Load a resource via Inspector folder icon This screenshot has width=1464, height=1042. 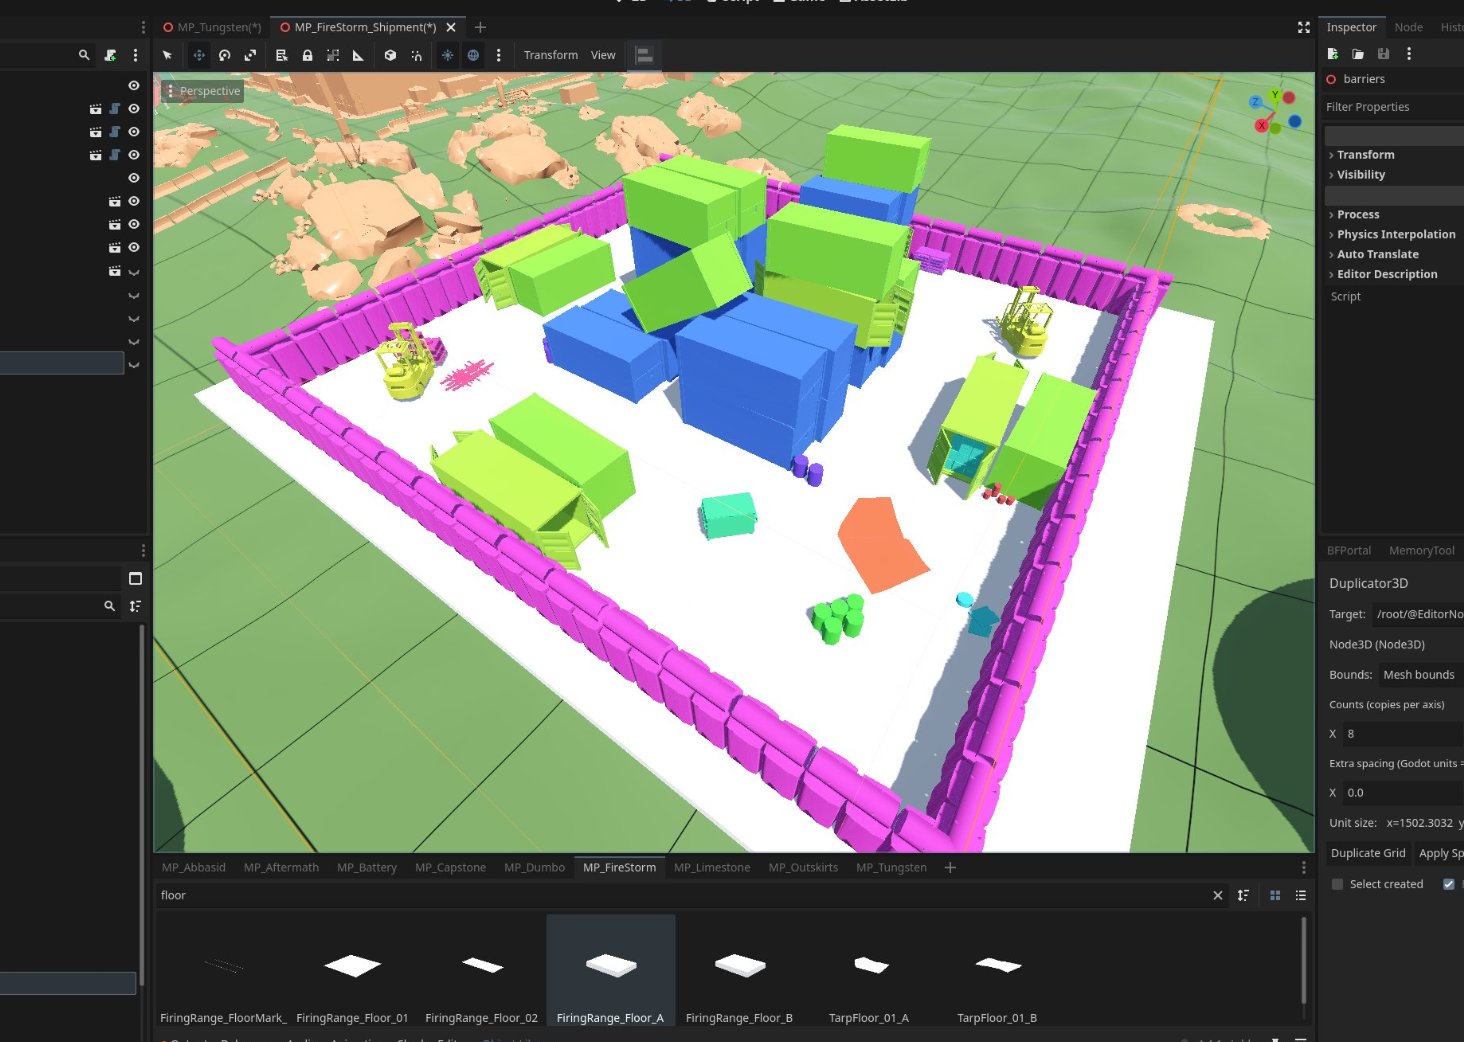1358,54
